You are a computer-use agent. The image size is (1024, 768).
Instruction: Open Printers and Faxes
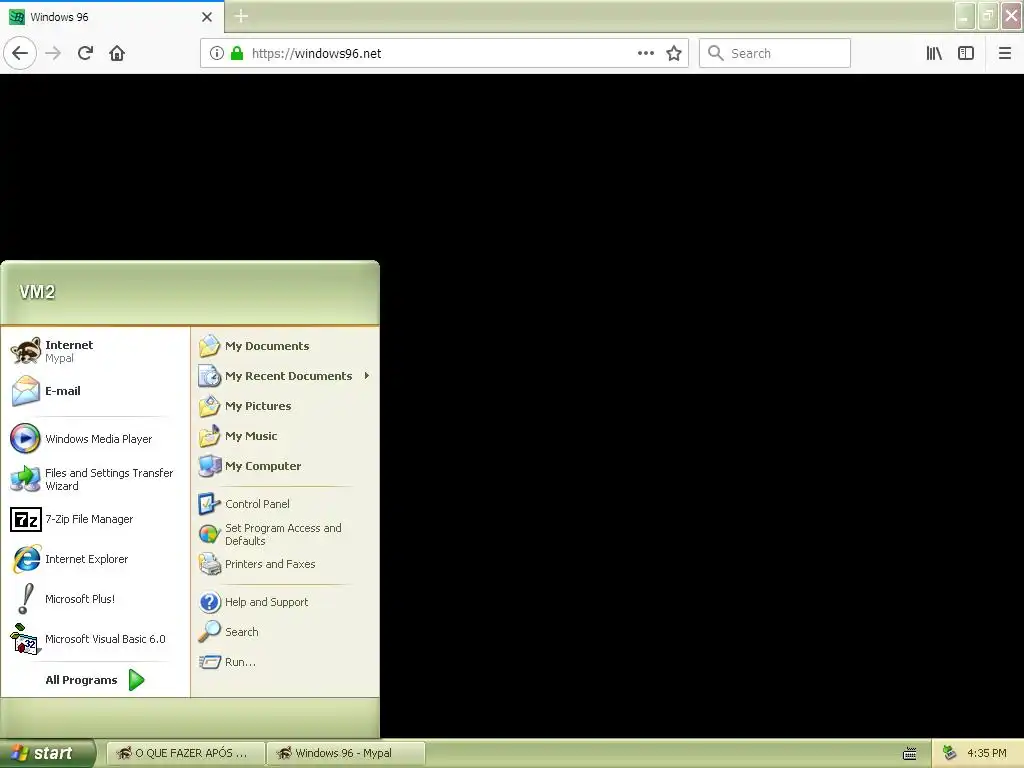pyautogui.click(x=285, y=564)
